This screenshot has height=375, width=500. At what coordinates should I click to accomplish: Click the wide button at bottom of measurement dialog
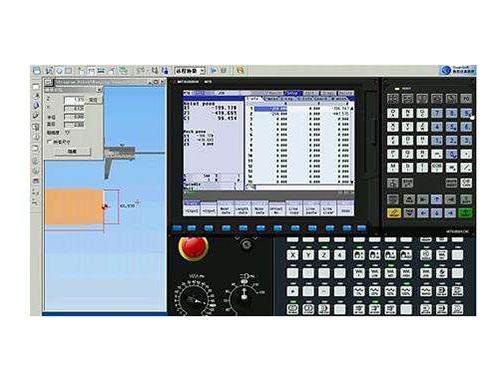tap(72, 151)
